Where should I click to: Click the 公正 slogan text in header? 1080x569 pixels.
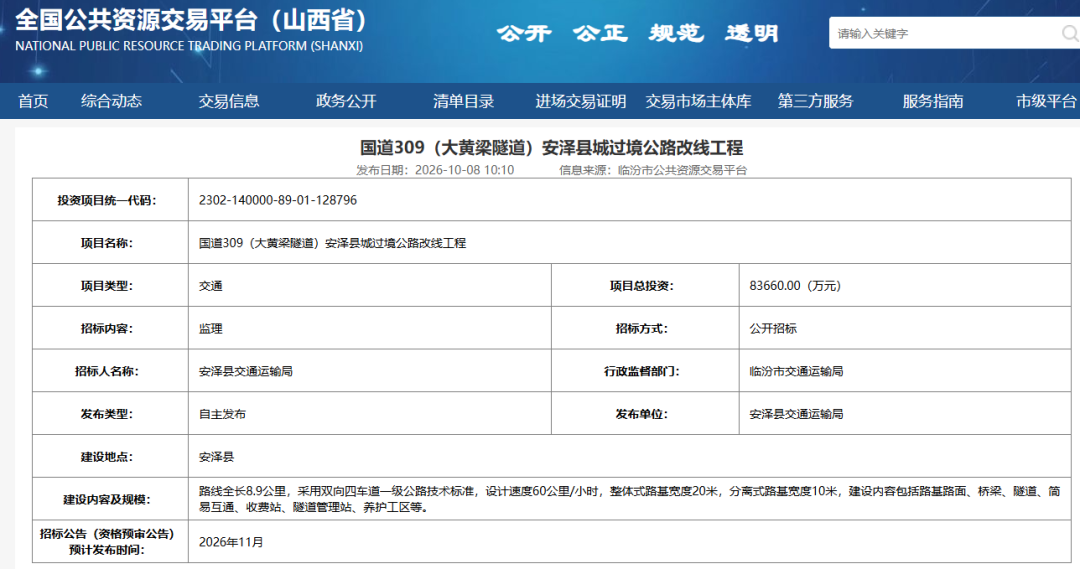(x=601, y=33)
